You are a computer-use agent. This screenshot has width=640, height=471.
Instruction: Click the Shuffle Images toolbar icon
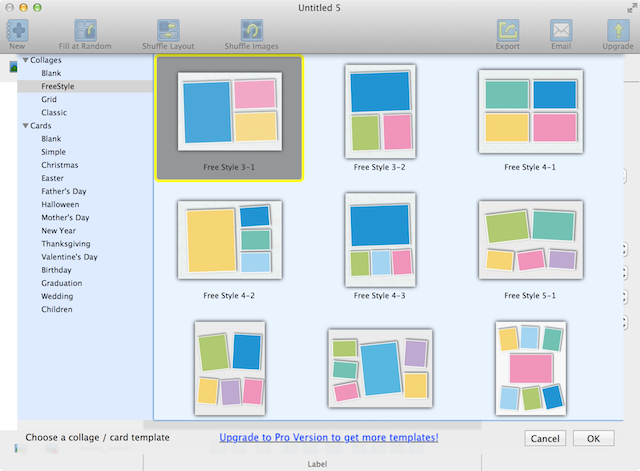tap(251, 31)
